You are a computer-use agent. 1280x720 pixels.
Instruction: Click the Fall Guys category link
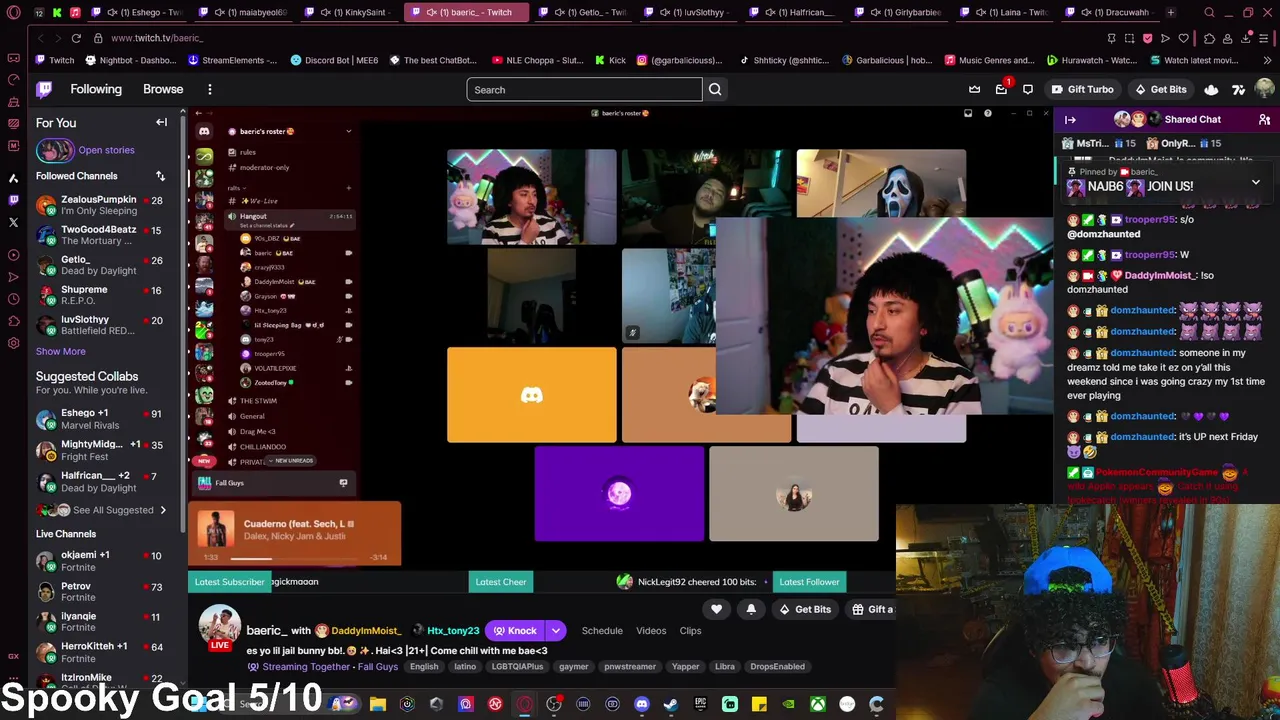[x=378, y=667]
